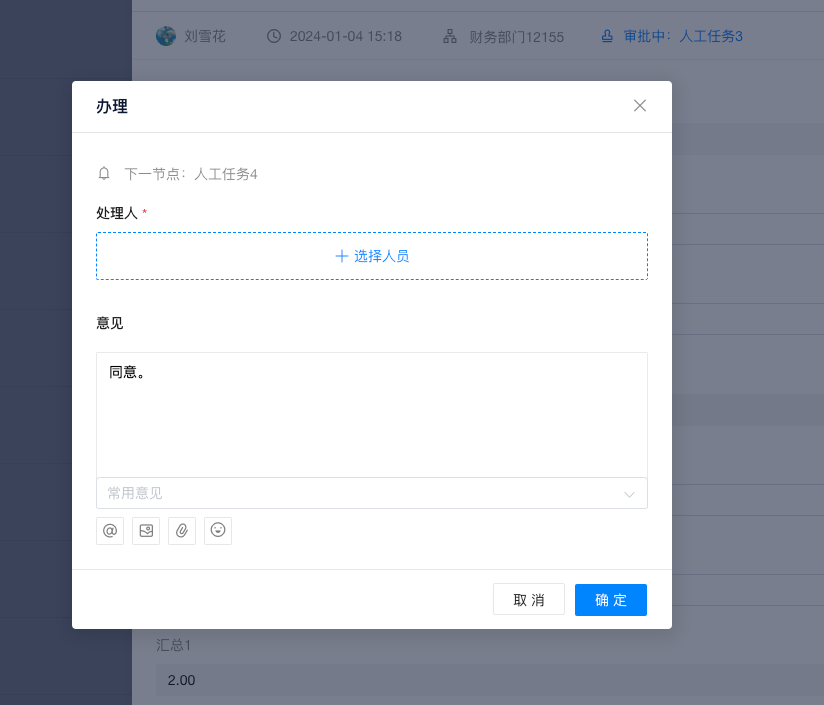Viewport: 824px width, 705px height.
Task: Click the org chart icon before 财务部门12155
Action: pos(451,37)
